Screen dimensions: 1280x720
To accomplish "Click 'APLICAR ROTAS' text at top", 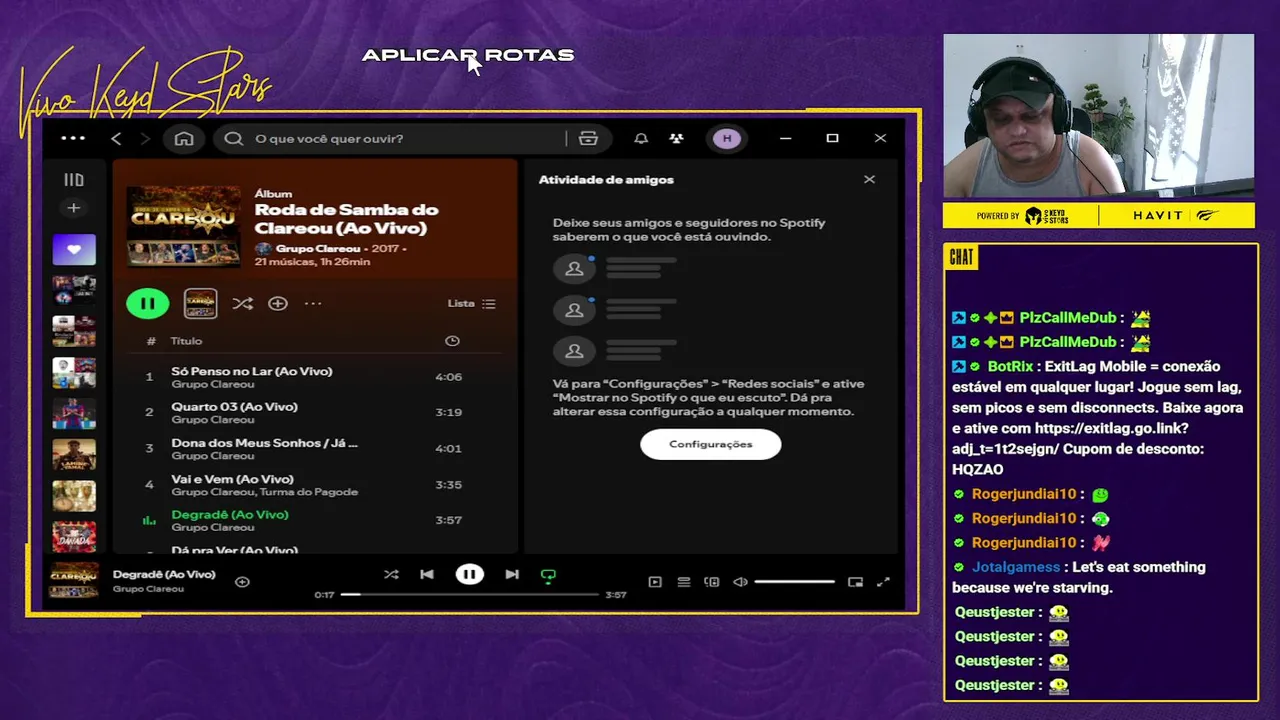I will (468, 55).
